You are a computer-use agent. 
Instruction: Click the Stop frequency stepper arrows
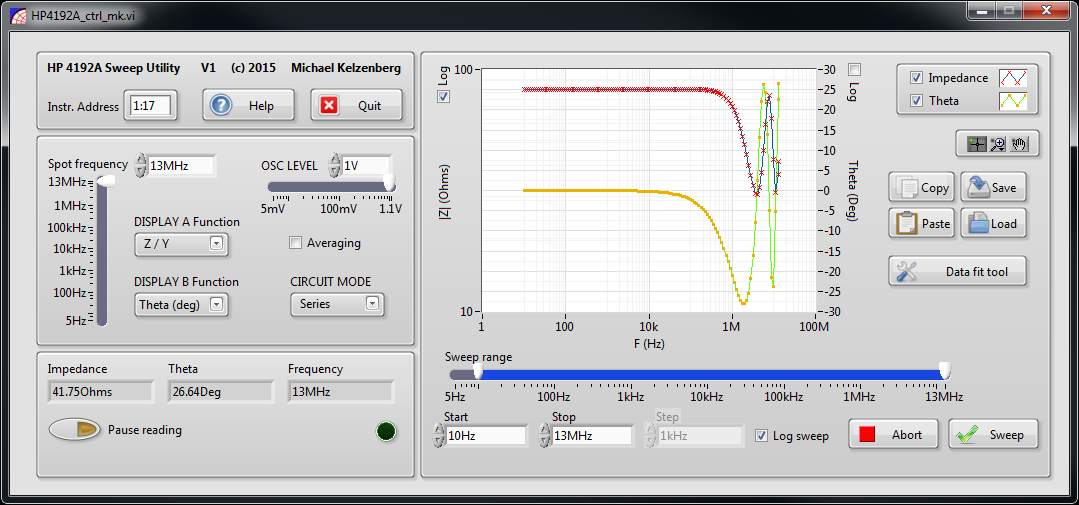tap(544, 436)
